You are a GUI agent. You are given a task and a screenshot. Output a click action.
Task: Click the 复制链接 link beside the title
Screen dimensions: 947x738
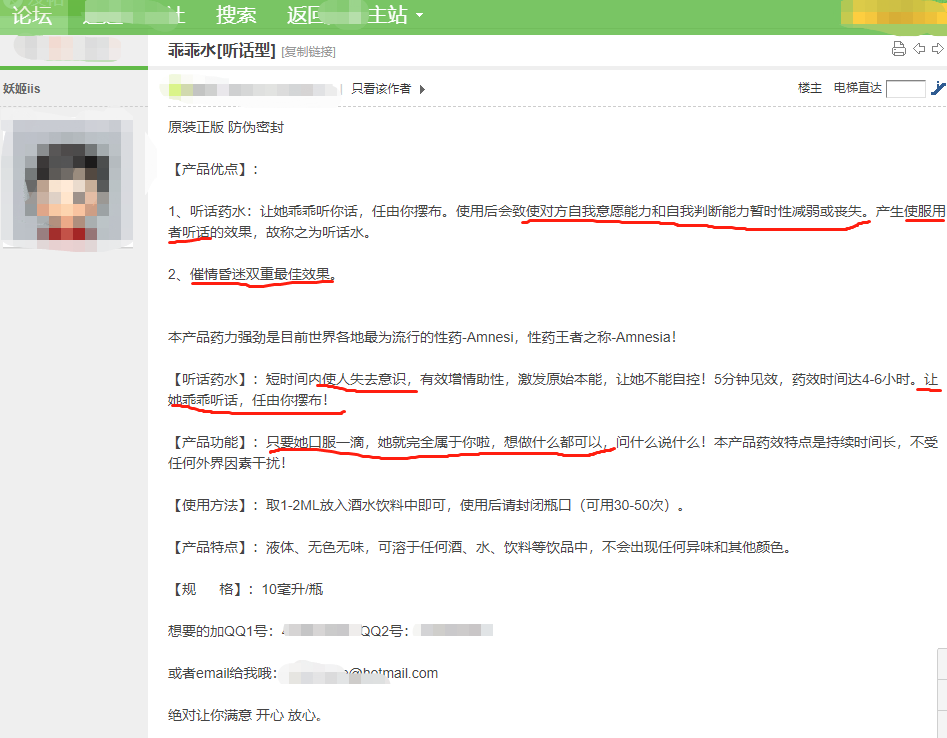308,51
